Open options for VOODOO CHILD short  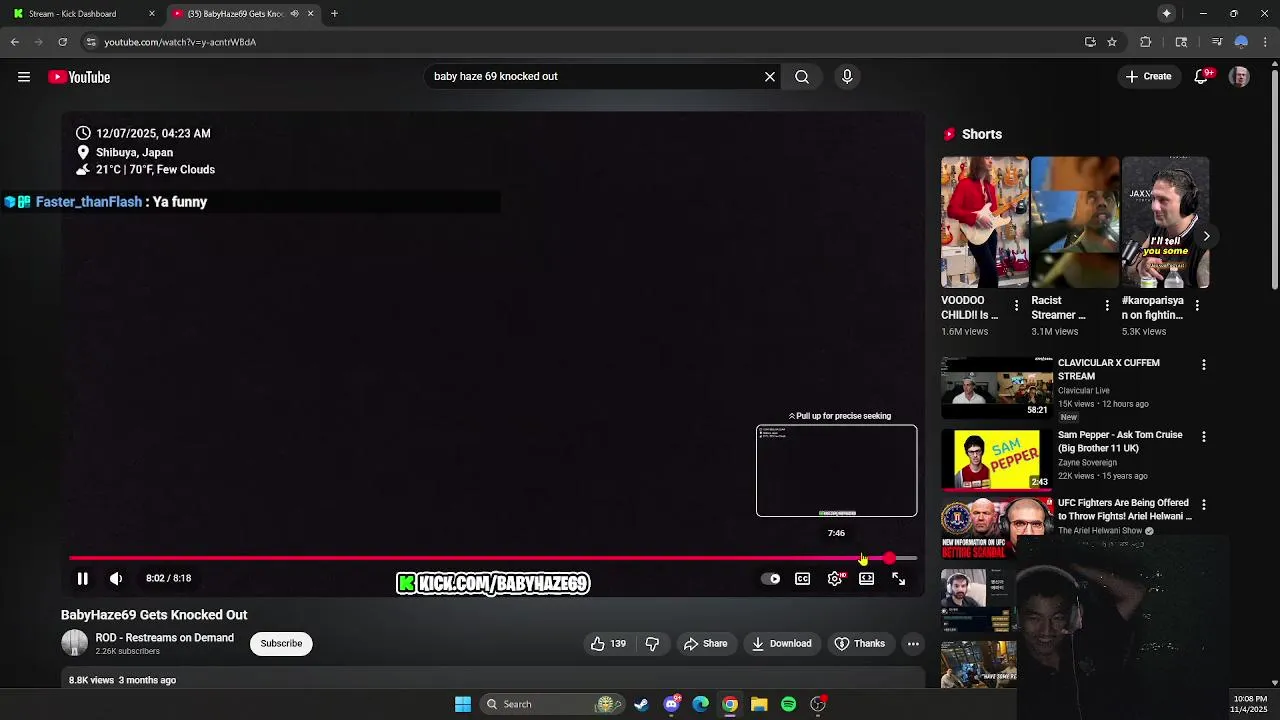(1017, 305)
